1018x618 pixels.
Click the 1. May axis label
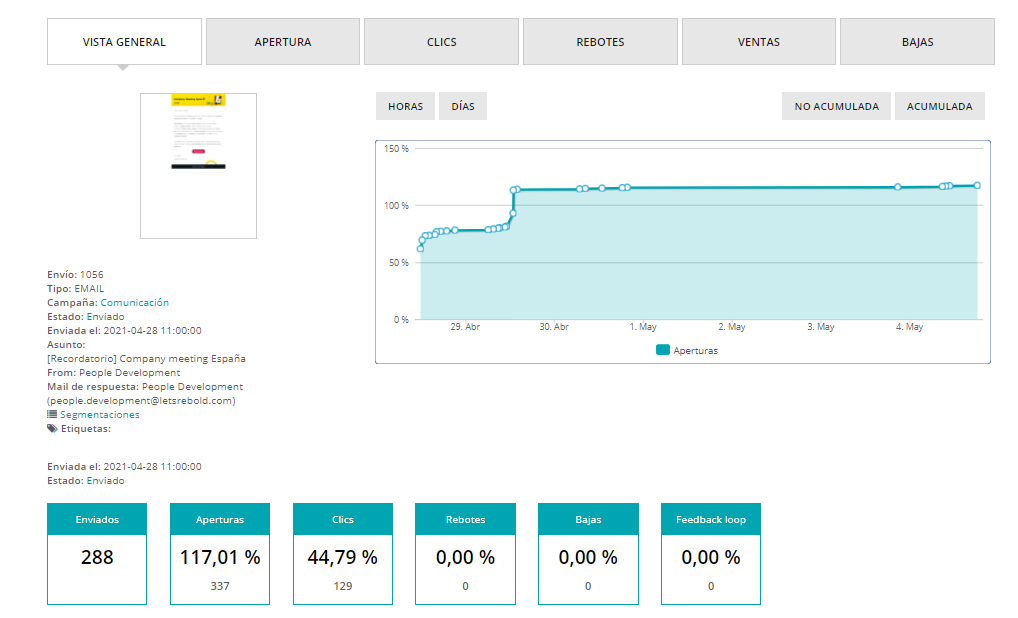(x=643, y=327)
